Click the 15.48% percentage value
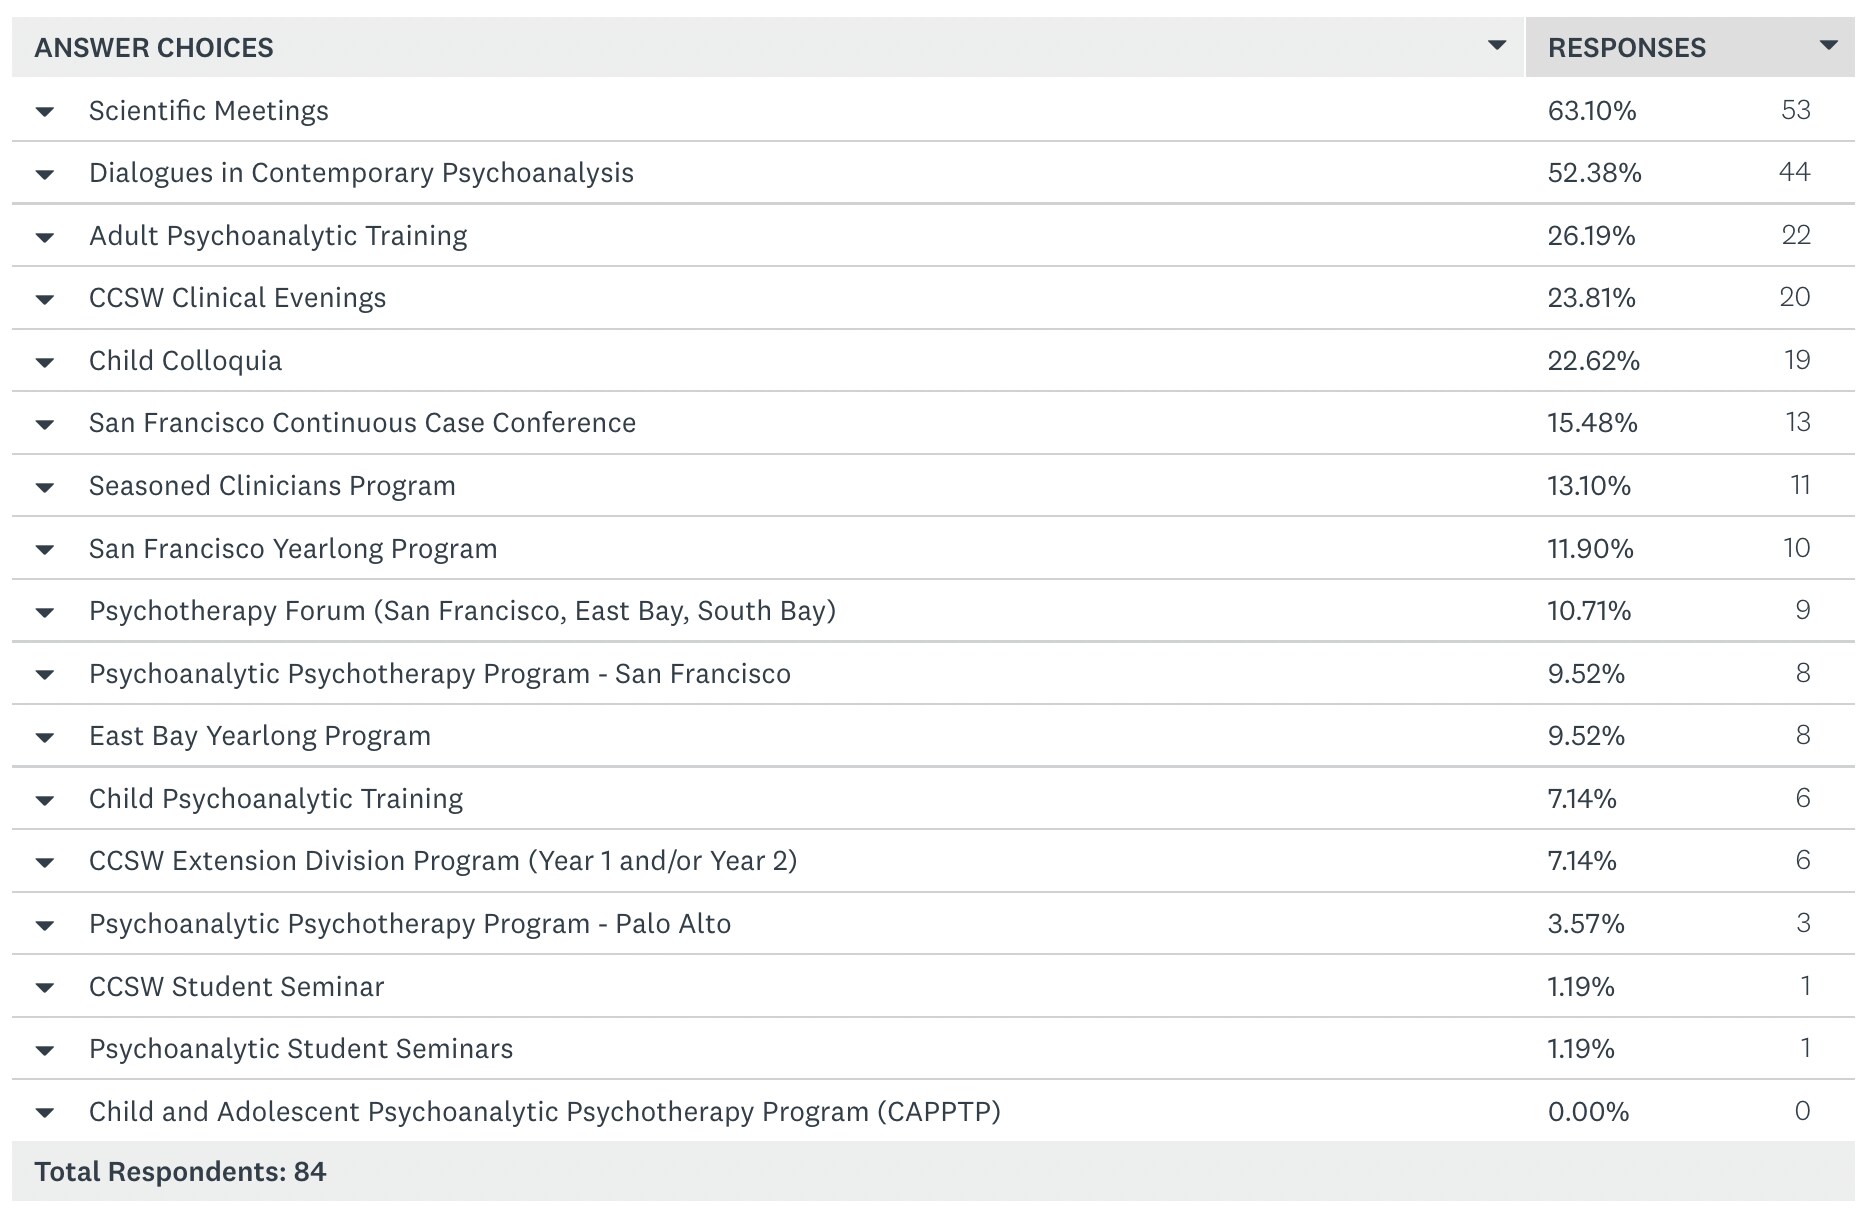 click(x=1593, y=423)
